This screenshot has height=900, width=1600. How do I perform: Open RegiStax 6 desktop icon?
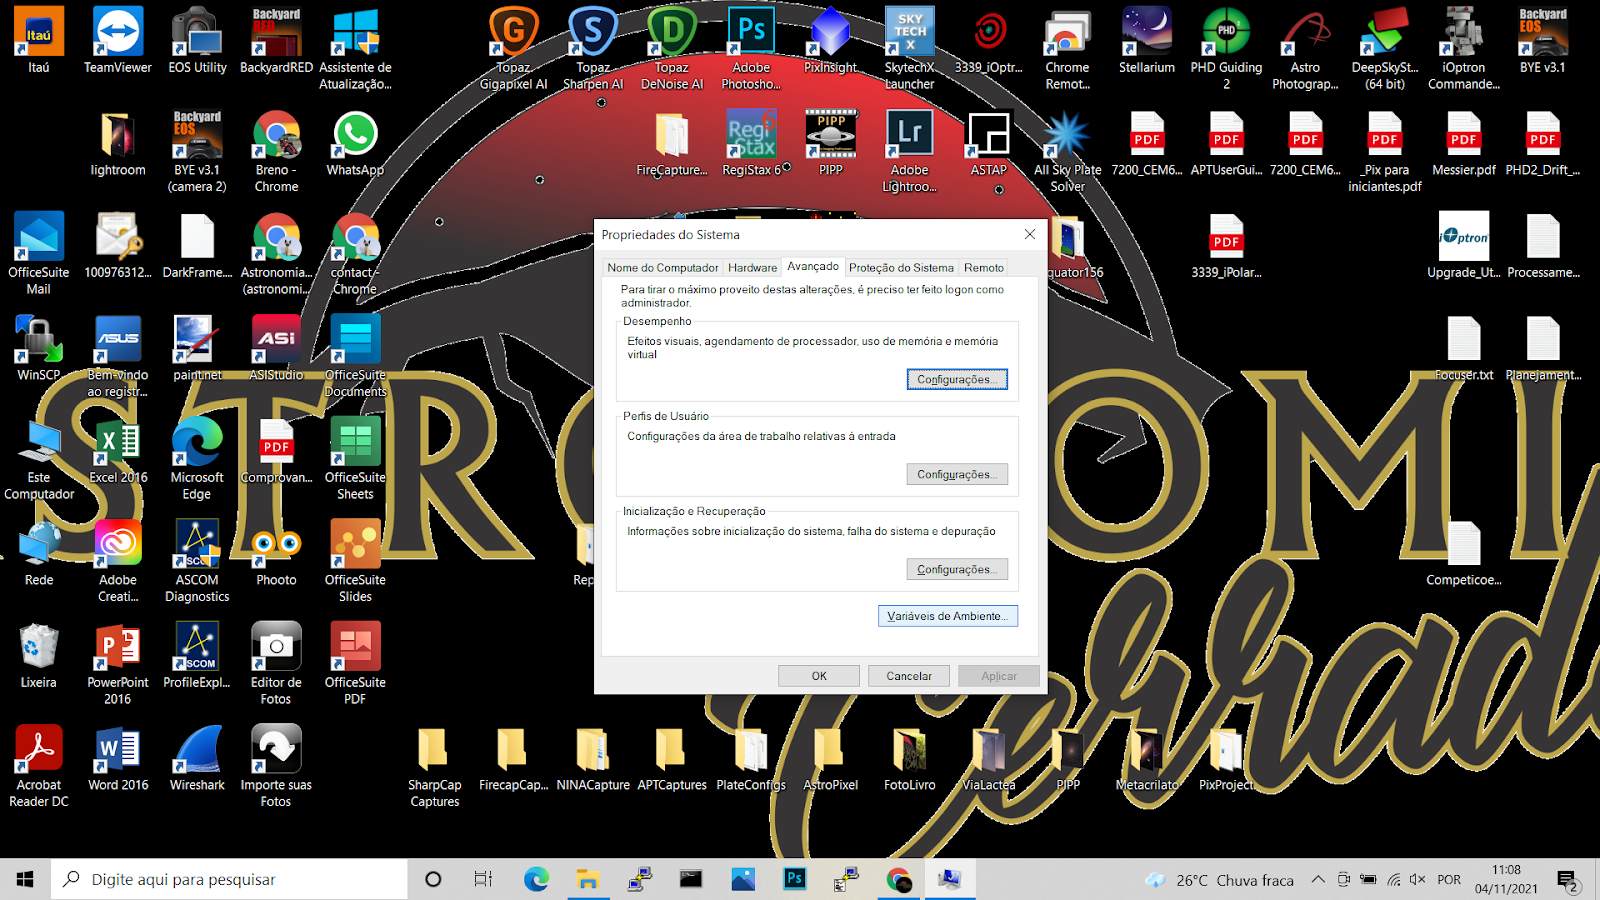(x=751, y=143)
